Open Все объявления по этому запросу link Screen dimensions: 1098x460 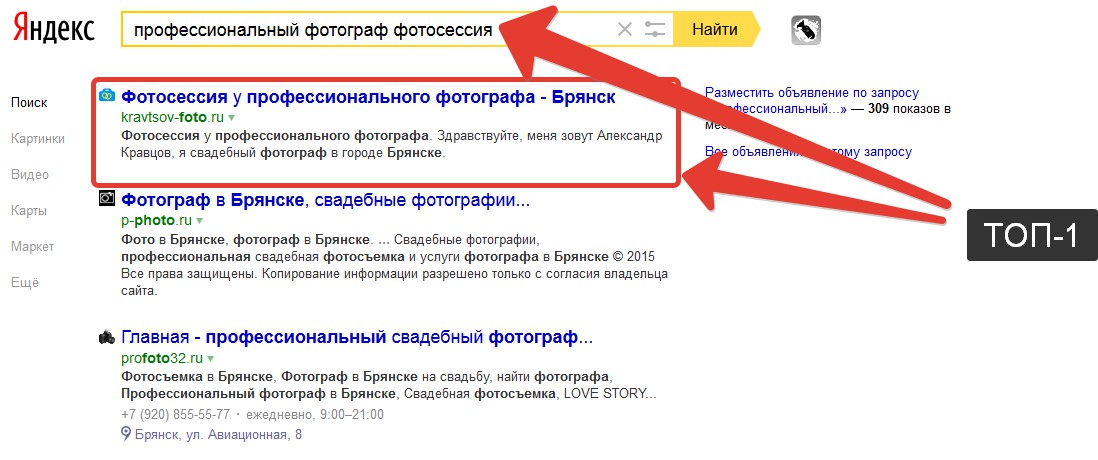coord(809,152)
